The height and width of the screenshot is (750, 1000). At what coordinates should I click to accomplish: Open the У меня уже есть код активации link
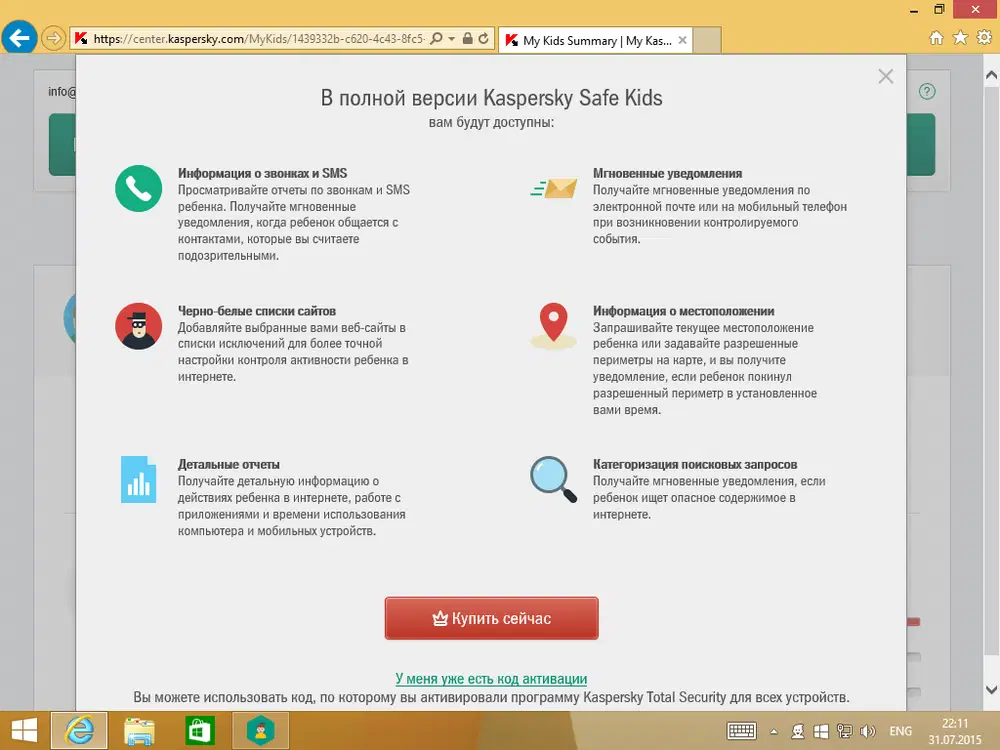[491, 679]
